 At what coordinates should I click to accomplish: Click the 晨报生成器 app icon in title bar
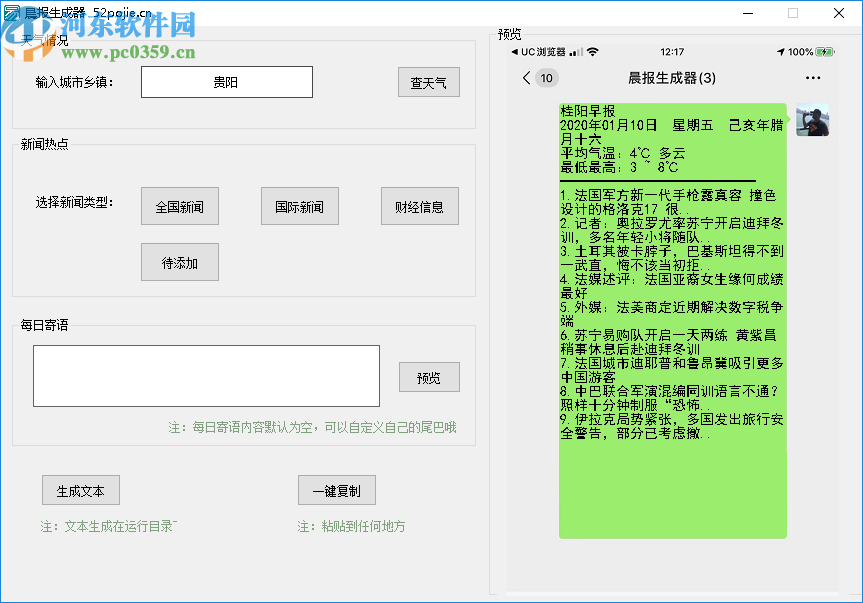point(11,13)
